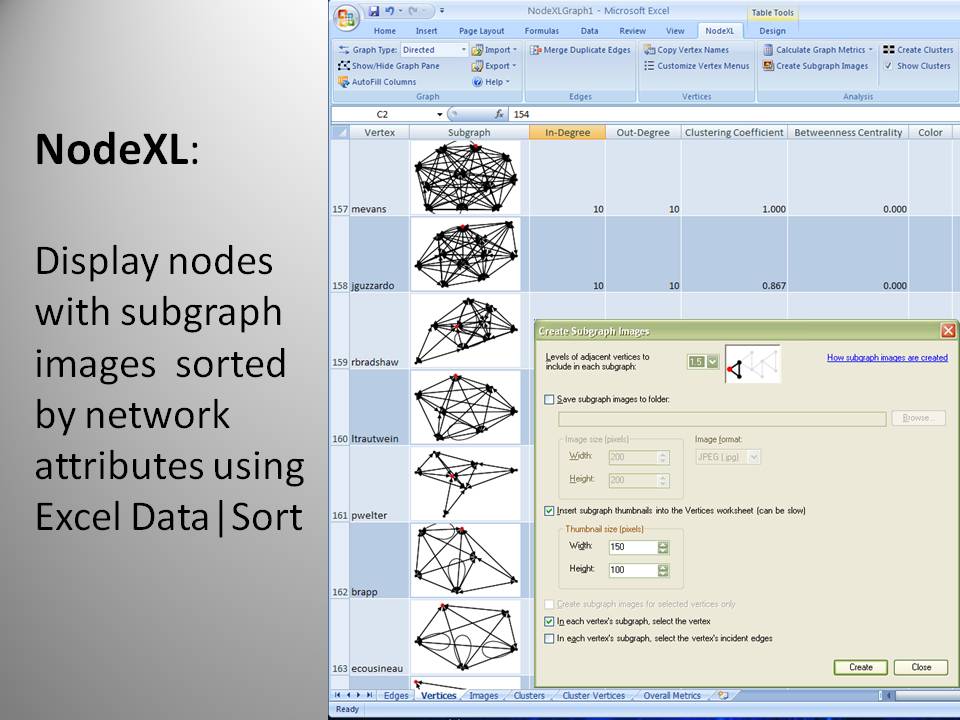Open Customize Vertex Menus
960x720 pixels.
click(x=696, y=66)
